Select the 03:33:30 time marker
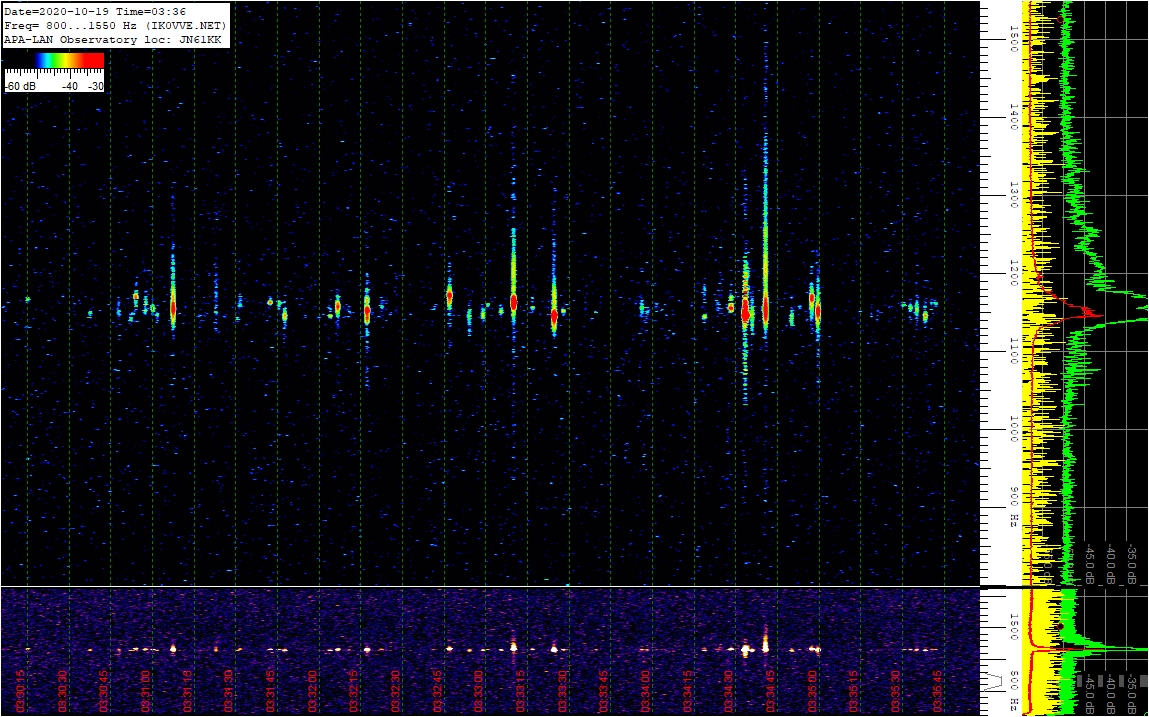 coord(564,691)
